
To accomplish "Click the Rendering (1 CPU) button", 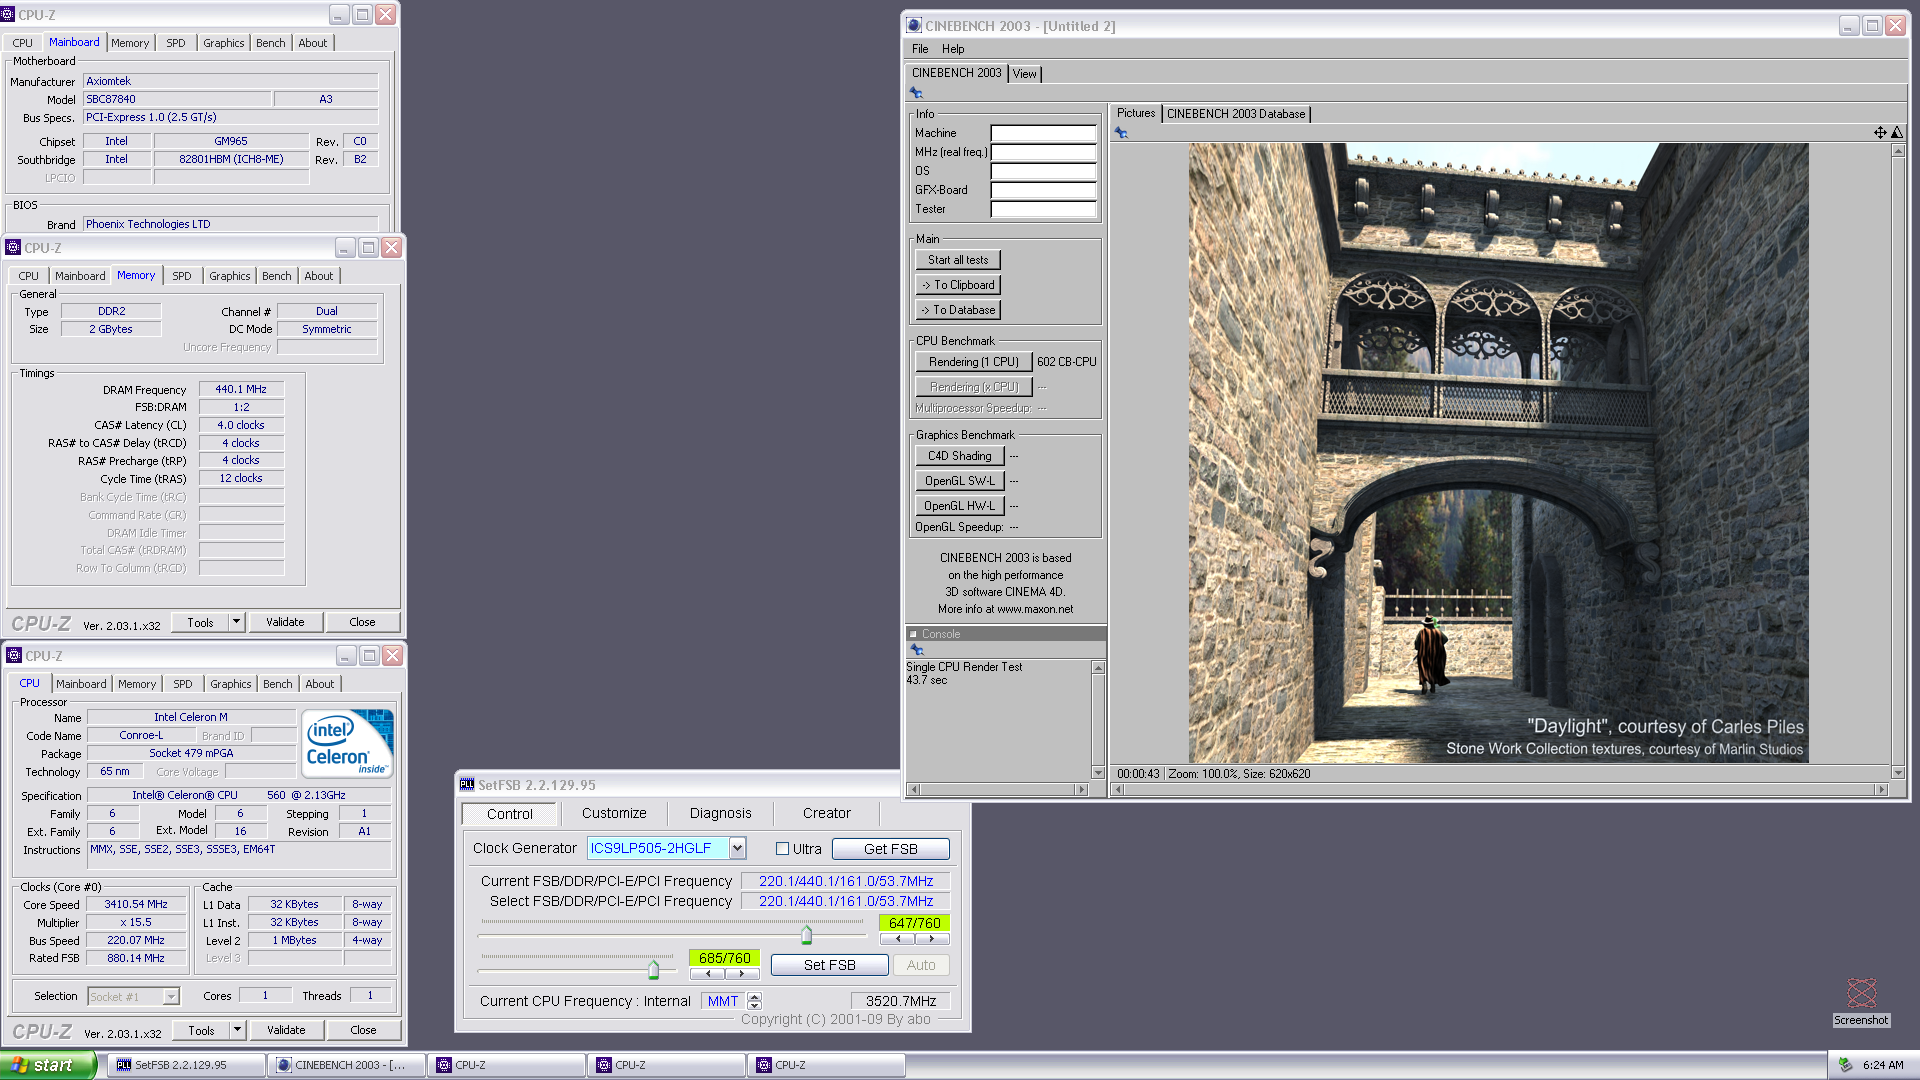I will coord(973,362).
